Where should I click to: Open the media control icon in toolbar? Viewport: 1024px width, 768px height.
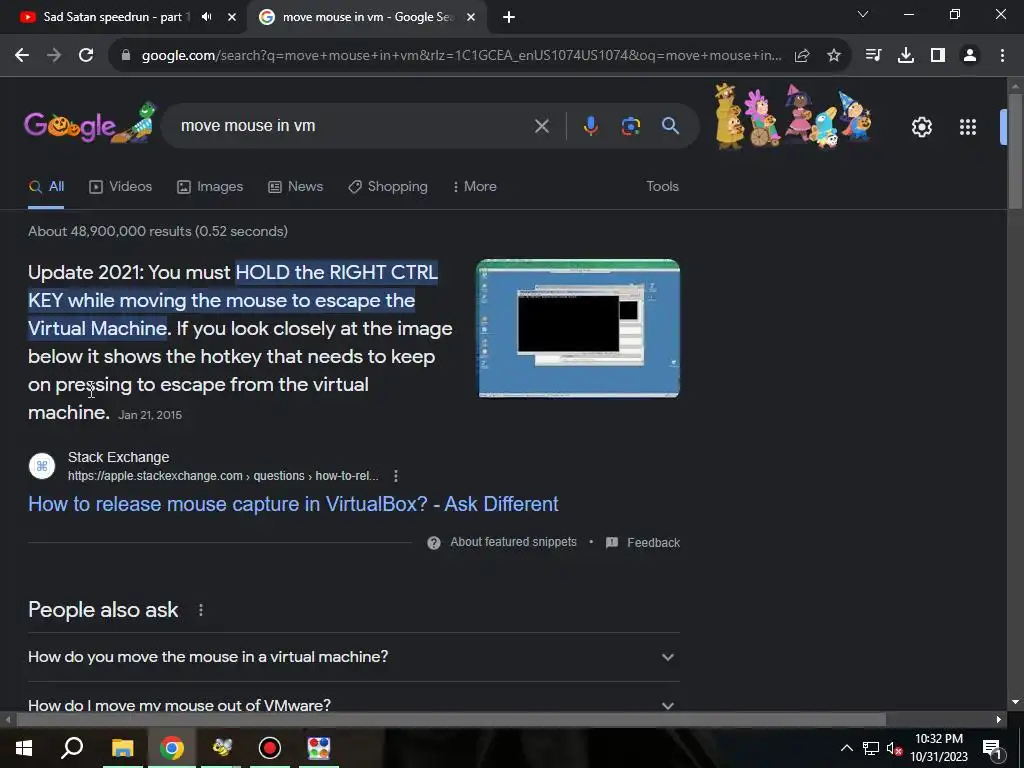pos(873,56)
